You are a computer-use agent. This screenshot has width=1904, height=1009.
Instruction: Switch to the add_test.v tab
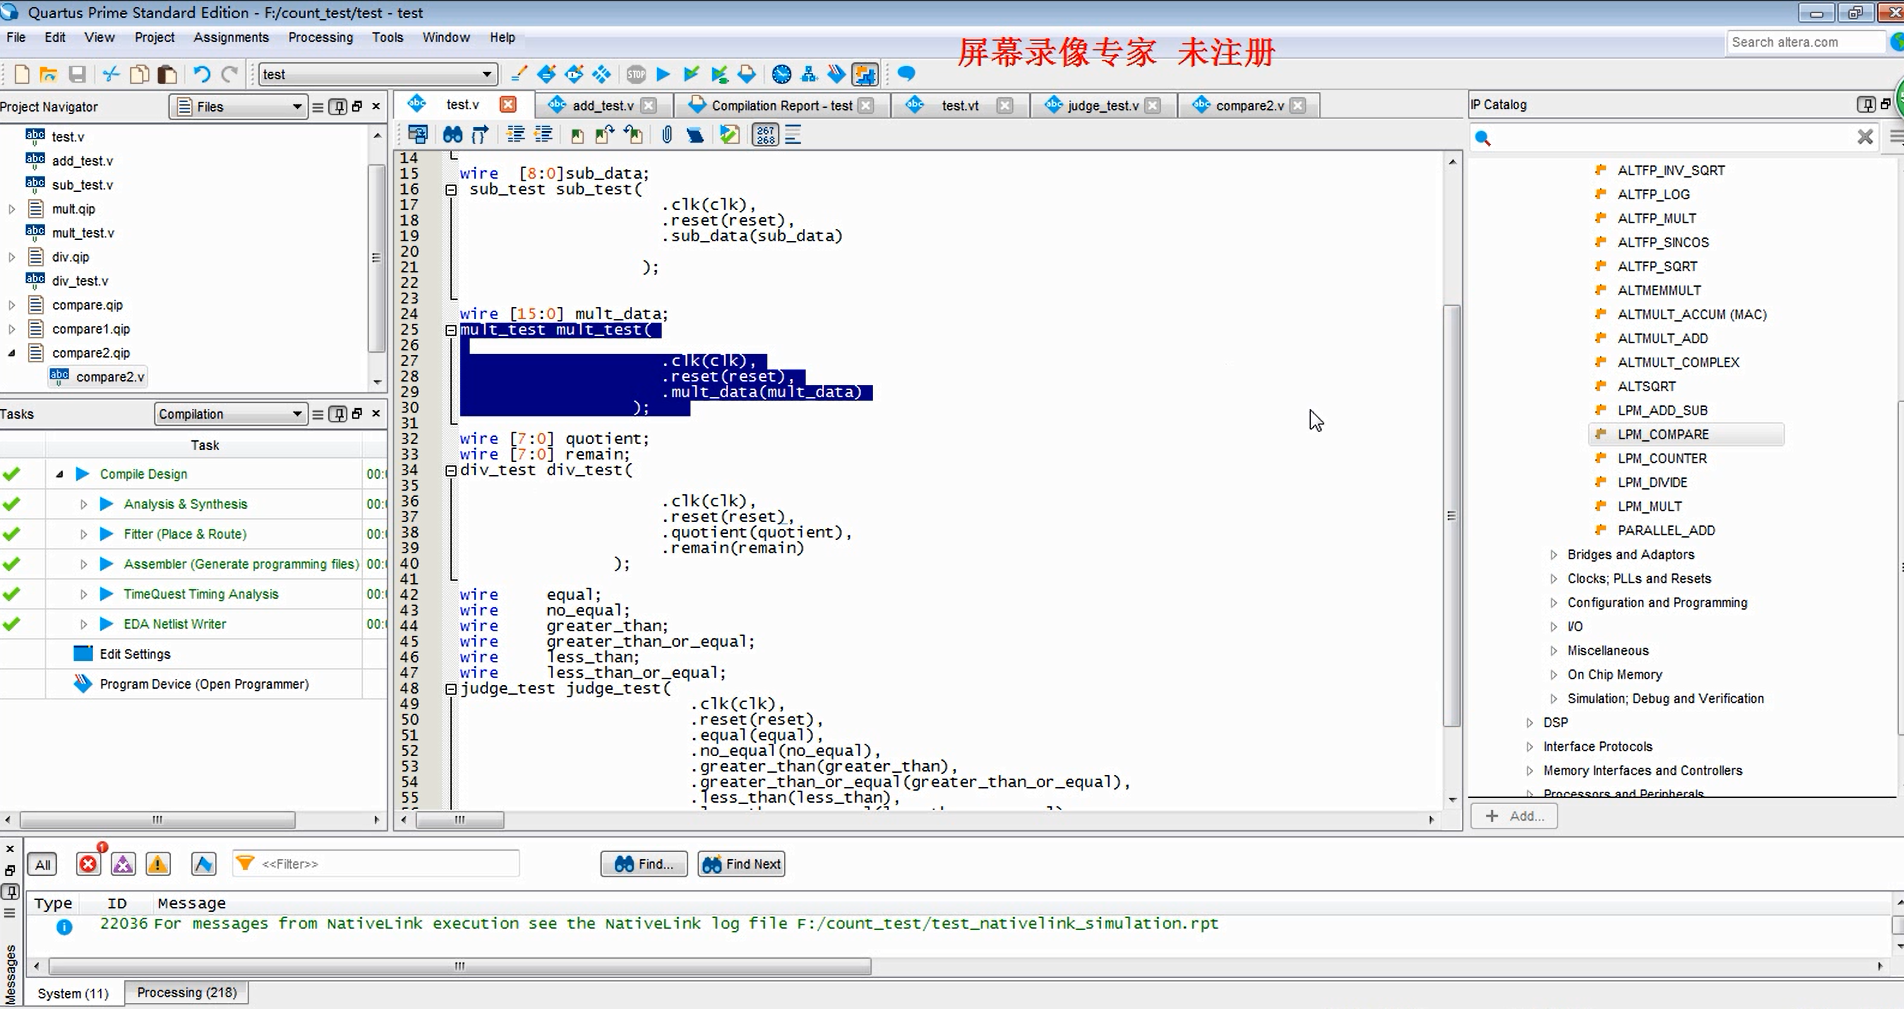[x=603, y=105]
